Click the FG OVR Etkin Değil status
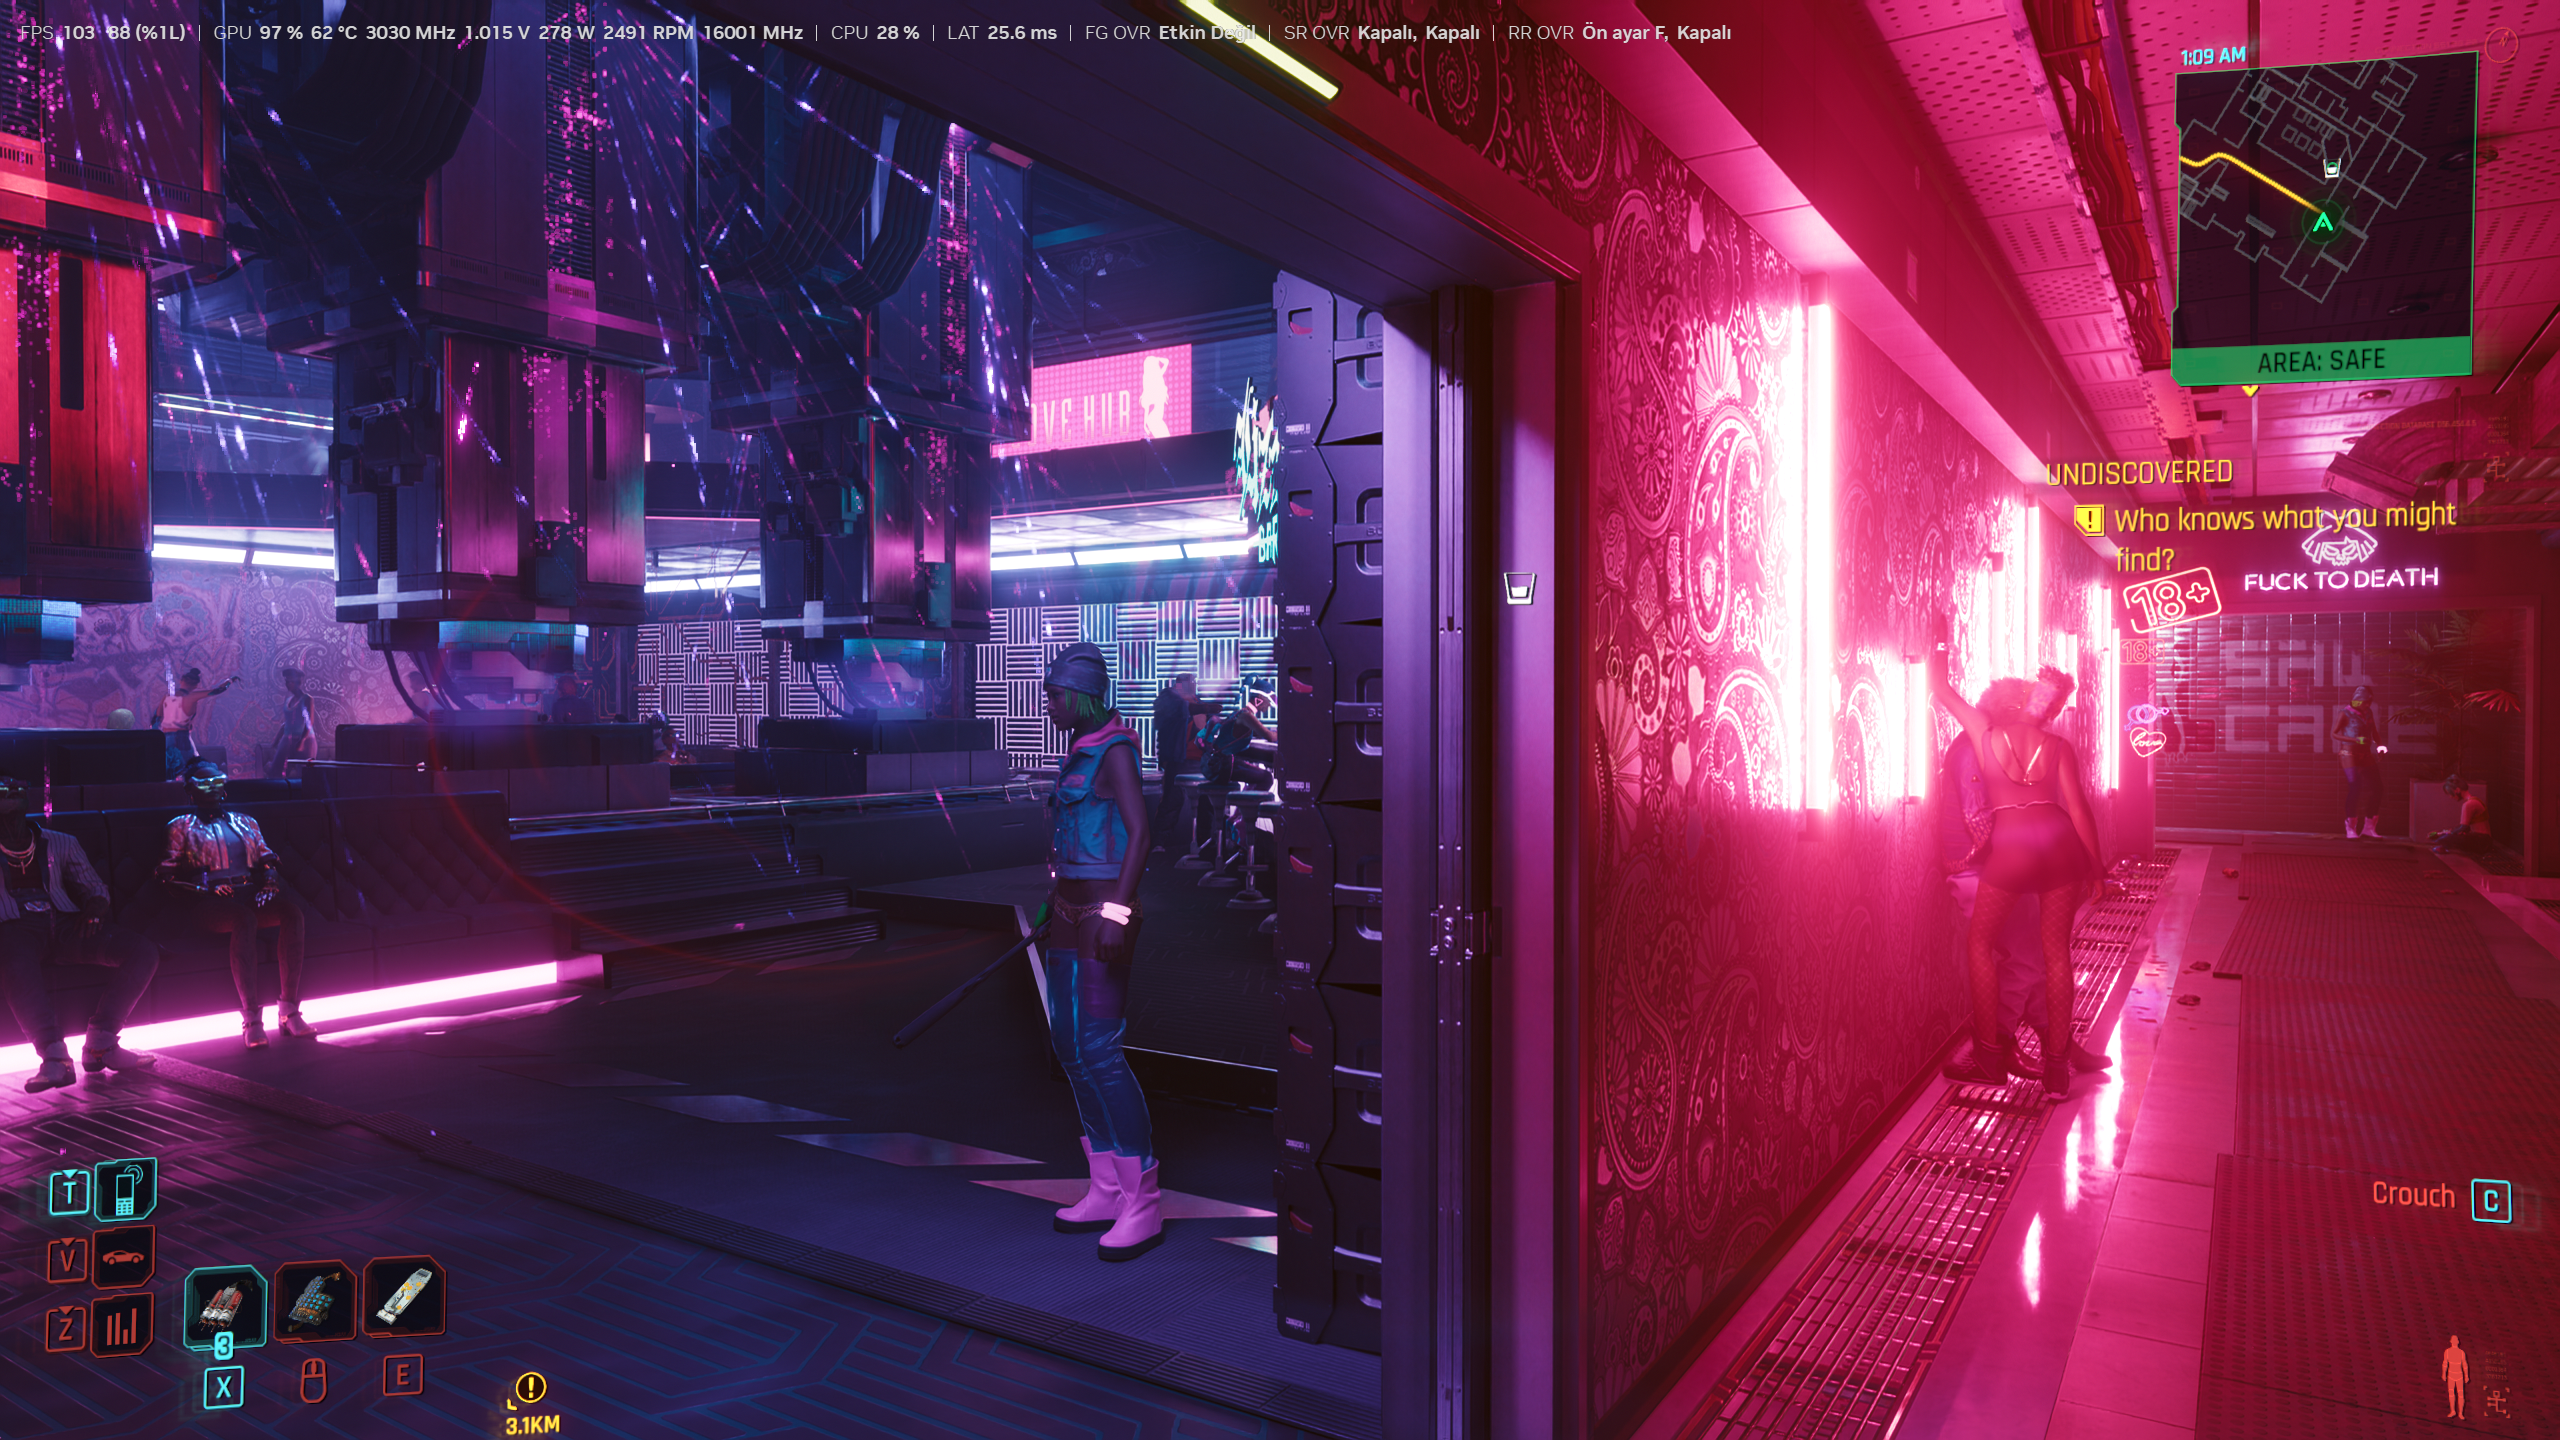The image size is (2560, 1440). tap(1170, 32)
